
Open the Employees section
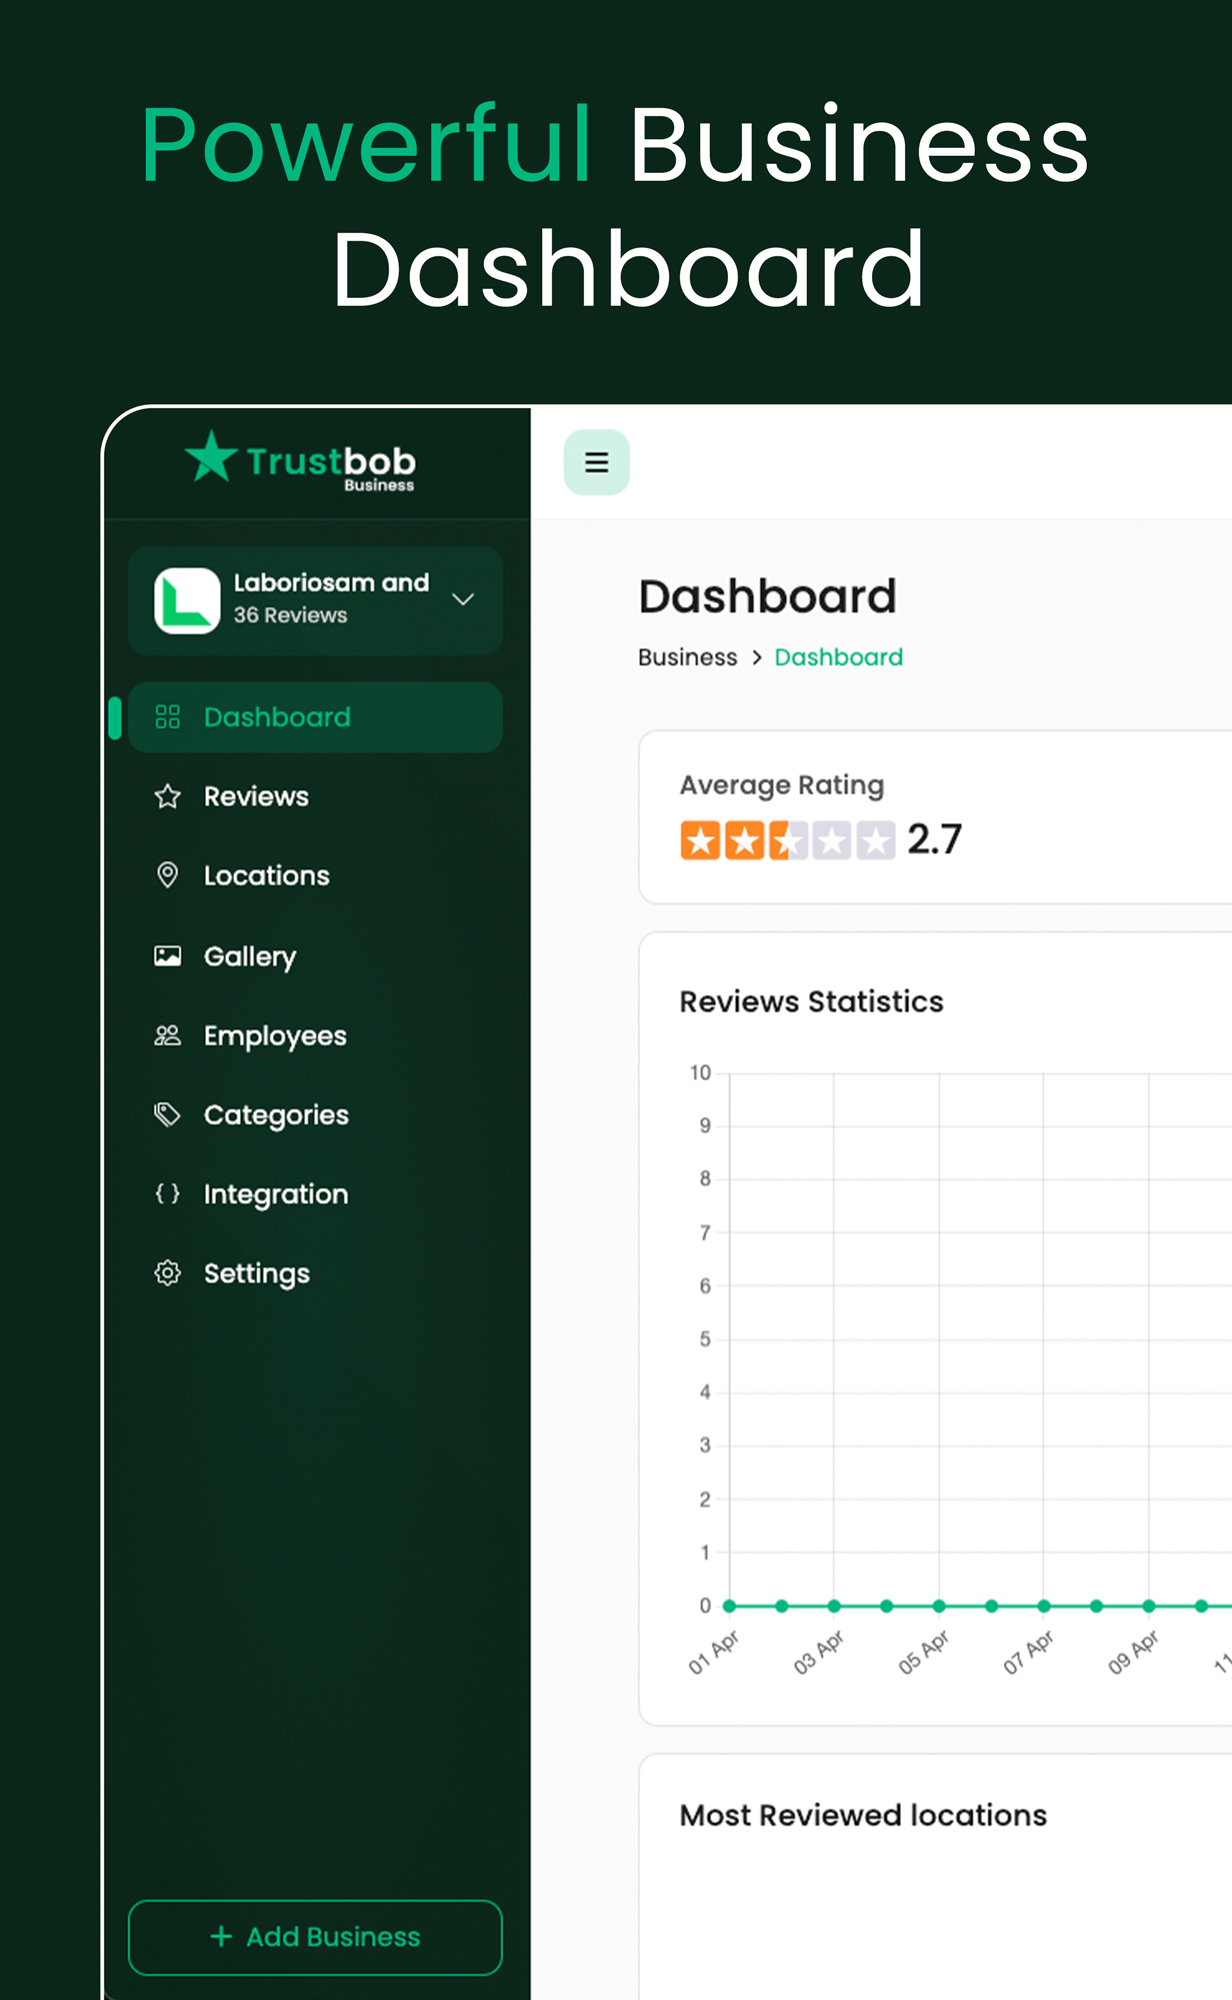(315, 1035)
